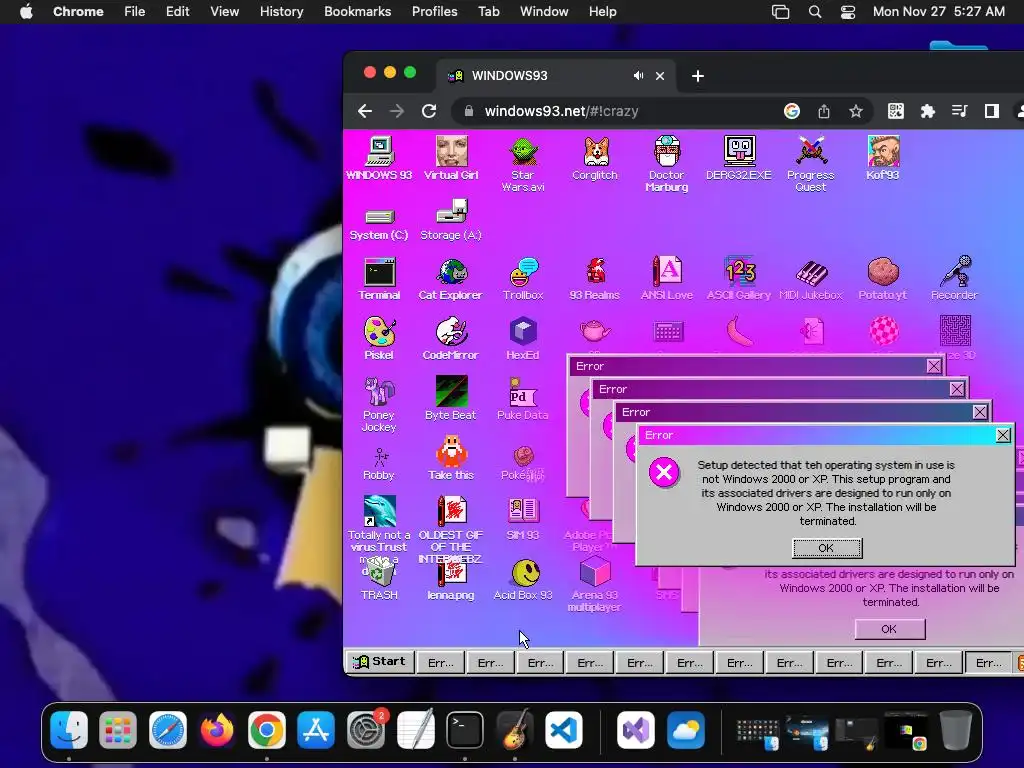Launch Firefox from the Dock
The image size is (1024, 768).
coord(217,729)
